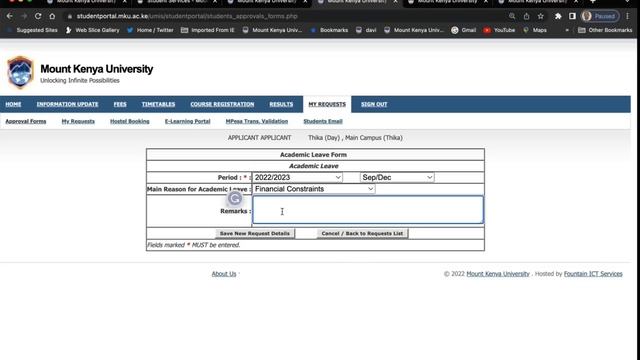
Task: Open the extensions puzzle icon
Action: point(558,16)
